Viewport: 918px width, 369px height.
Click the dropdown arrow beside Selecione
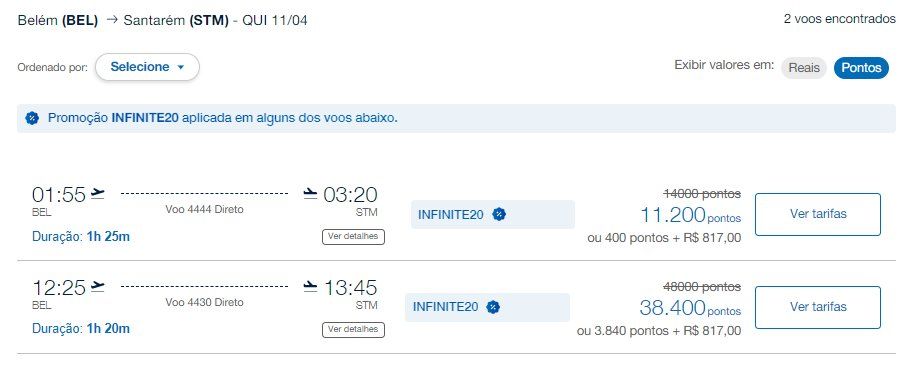[x=180, y=67]
